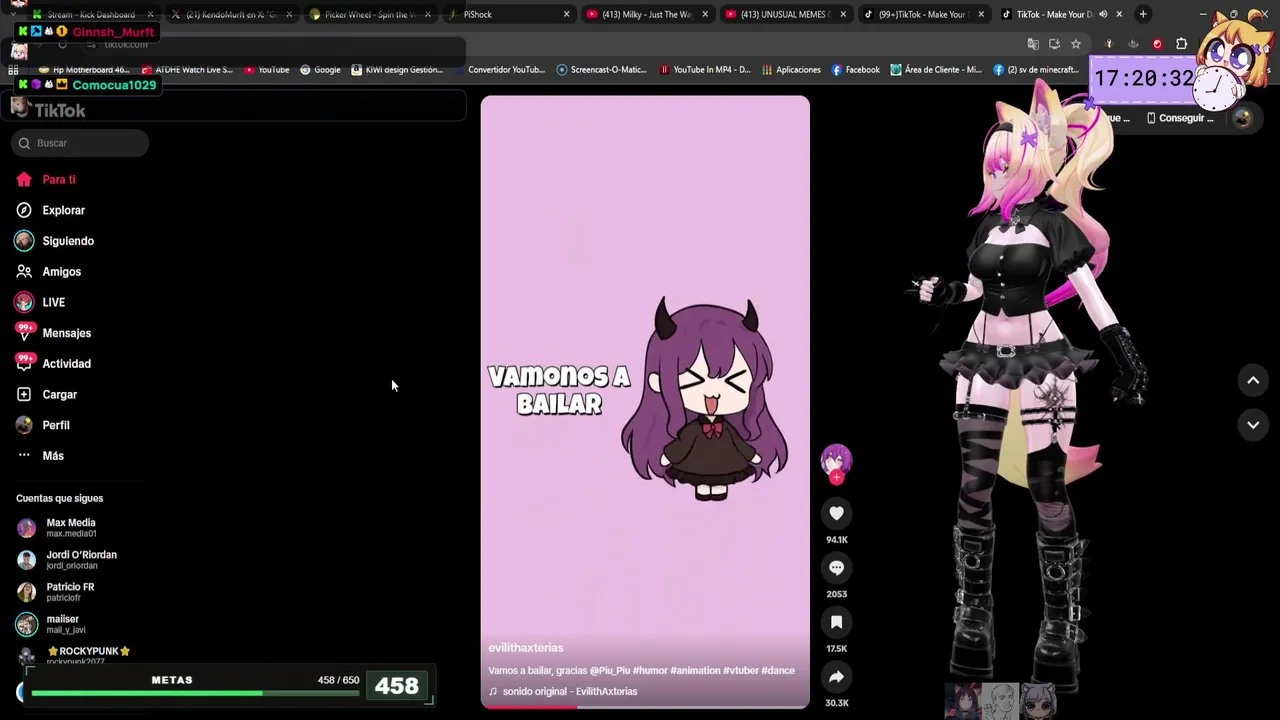Close the PiShock tab

[566, 15]
